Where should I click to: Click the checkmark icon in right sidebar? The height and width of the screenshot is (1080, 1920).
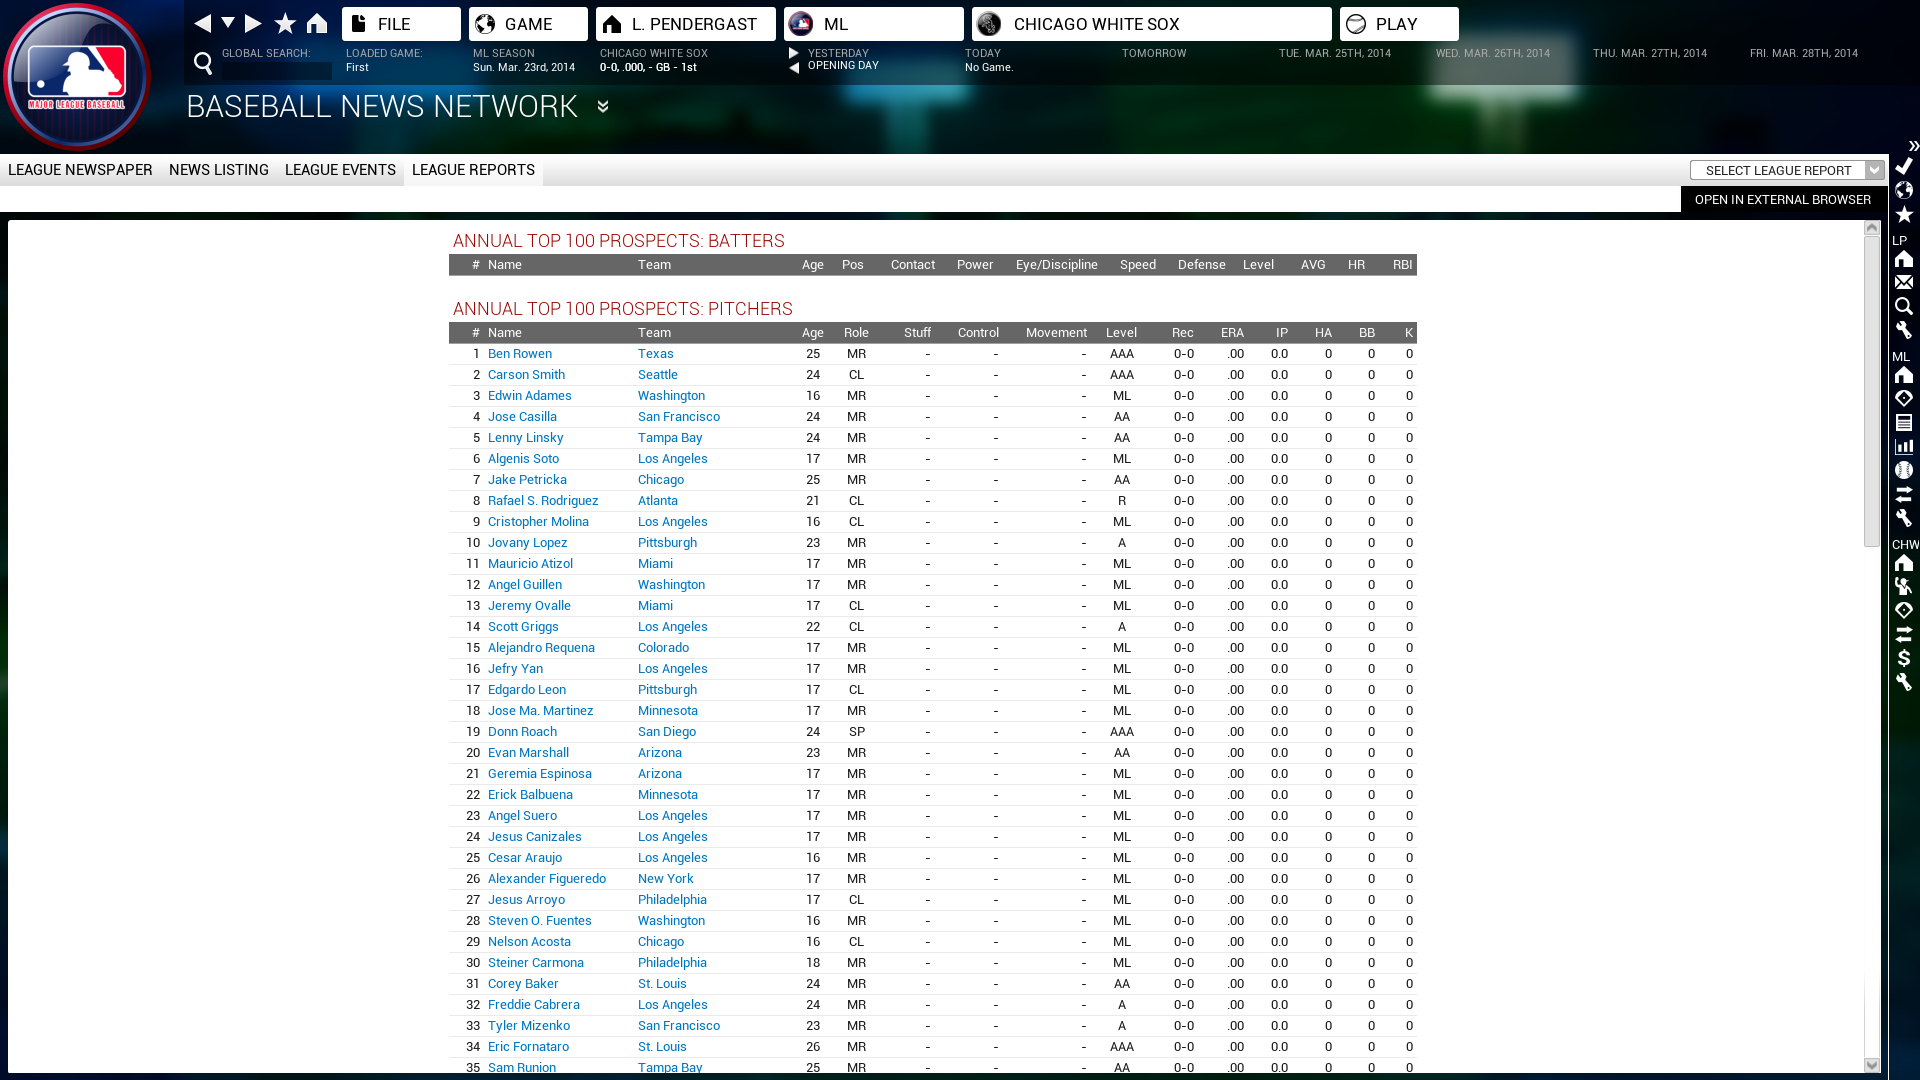click(x=1903, y=166)
